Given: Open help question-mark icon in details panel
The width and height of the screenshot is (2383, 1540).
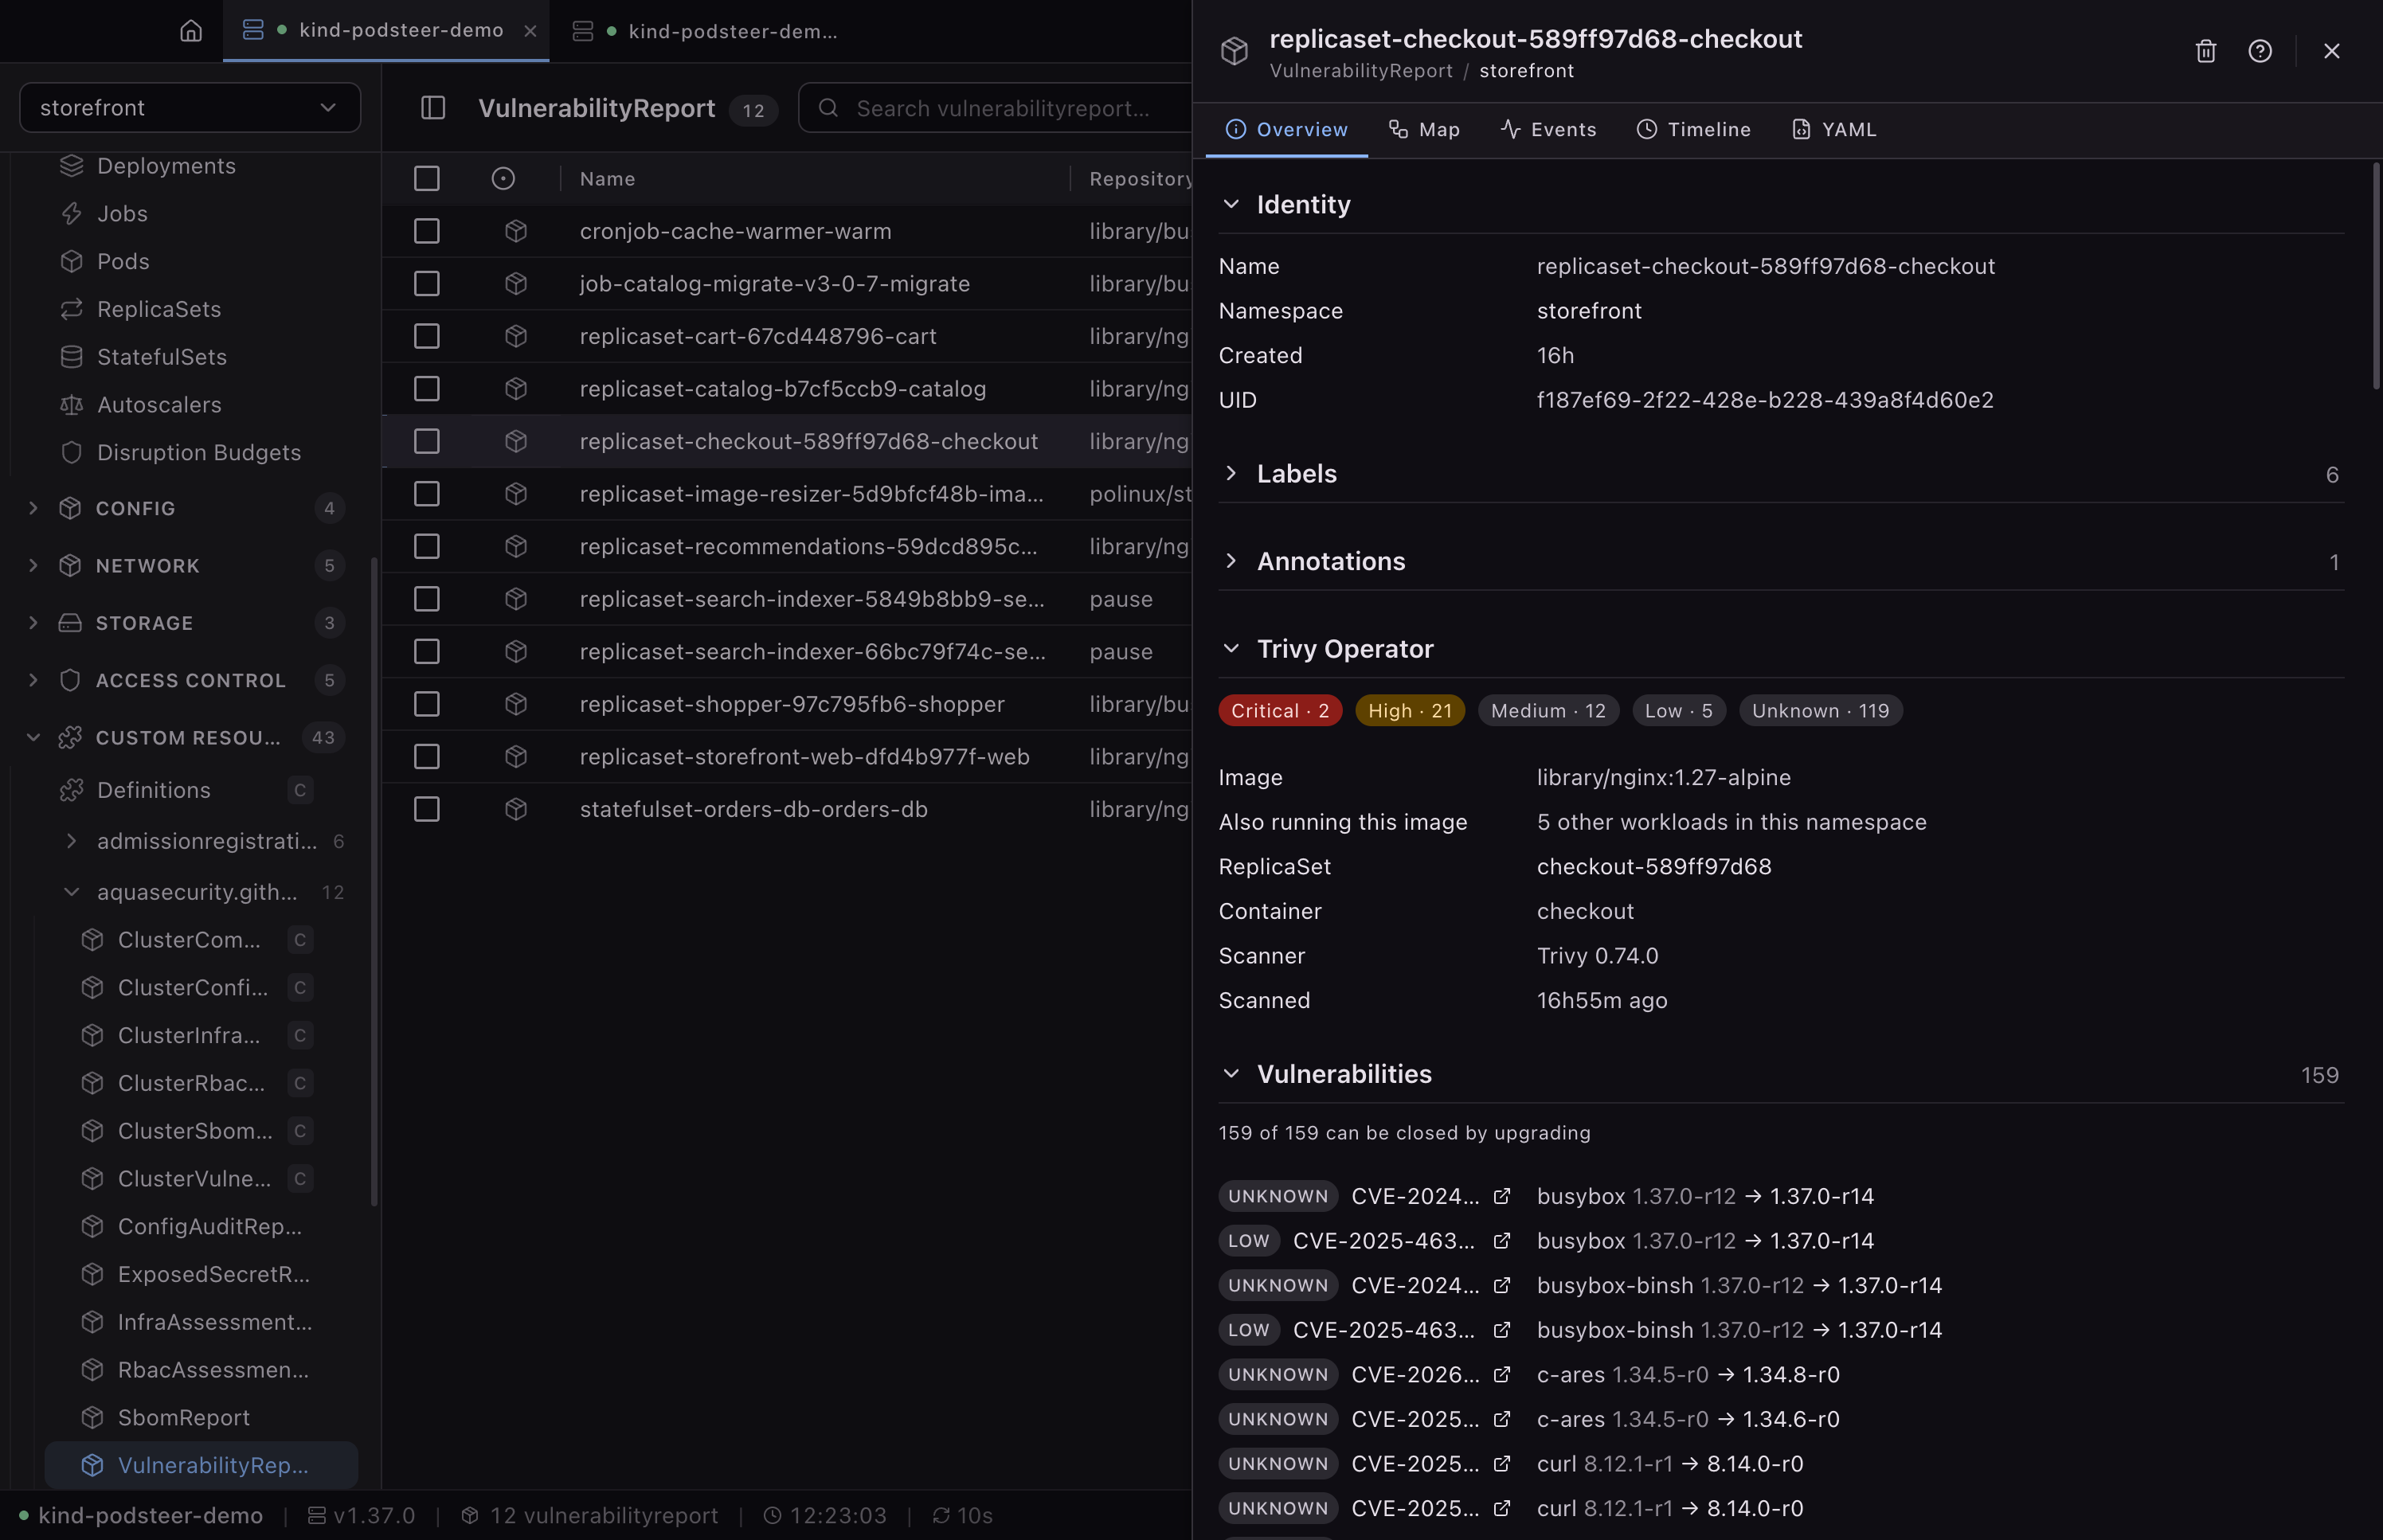Looking at the screenshot, I should 2259,51.
